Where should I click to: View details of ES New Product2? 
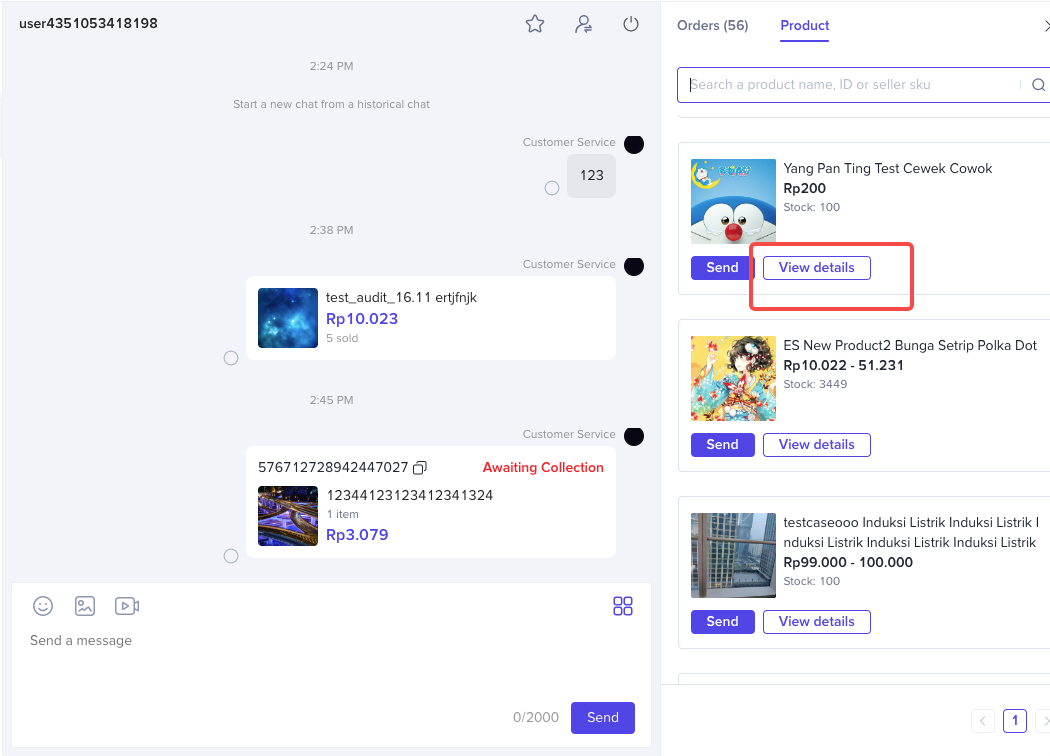pyautogui.click(x=816, y=445)
